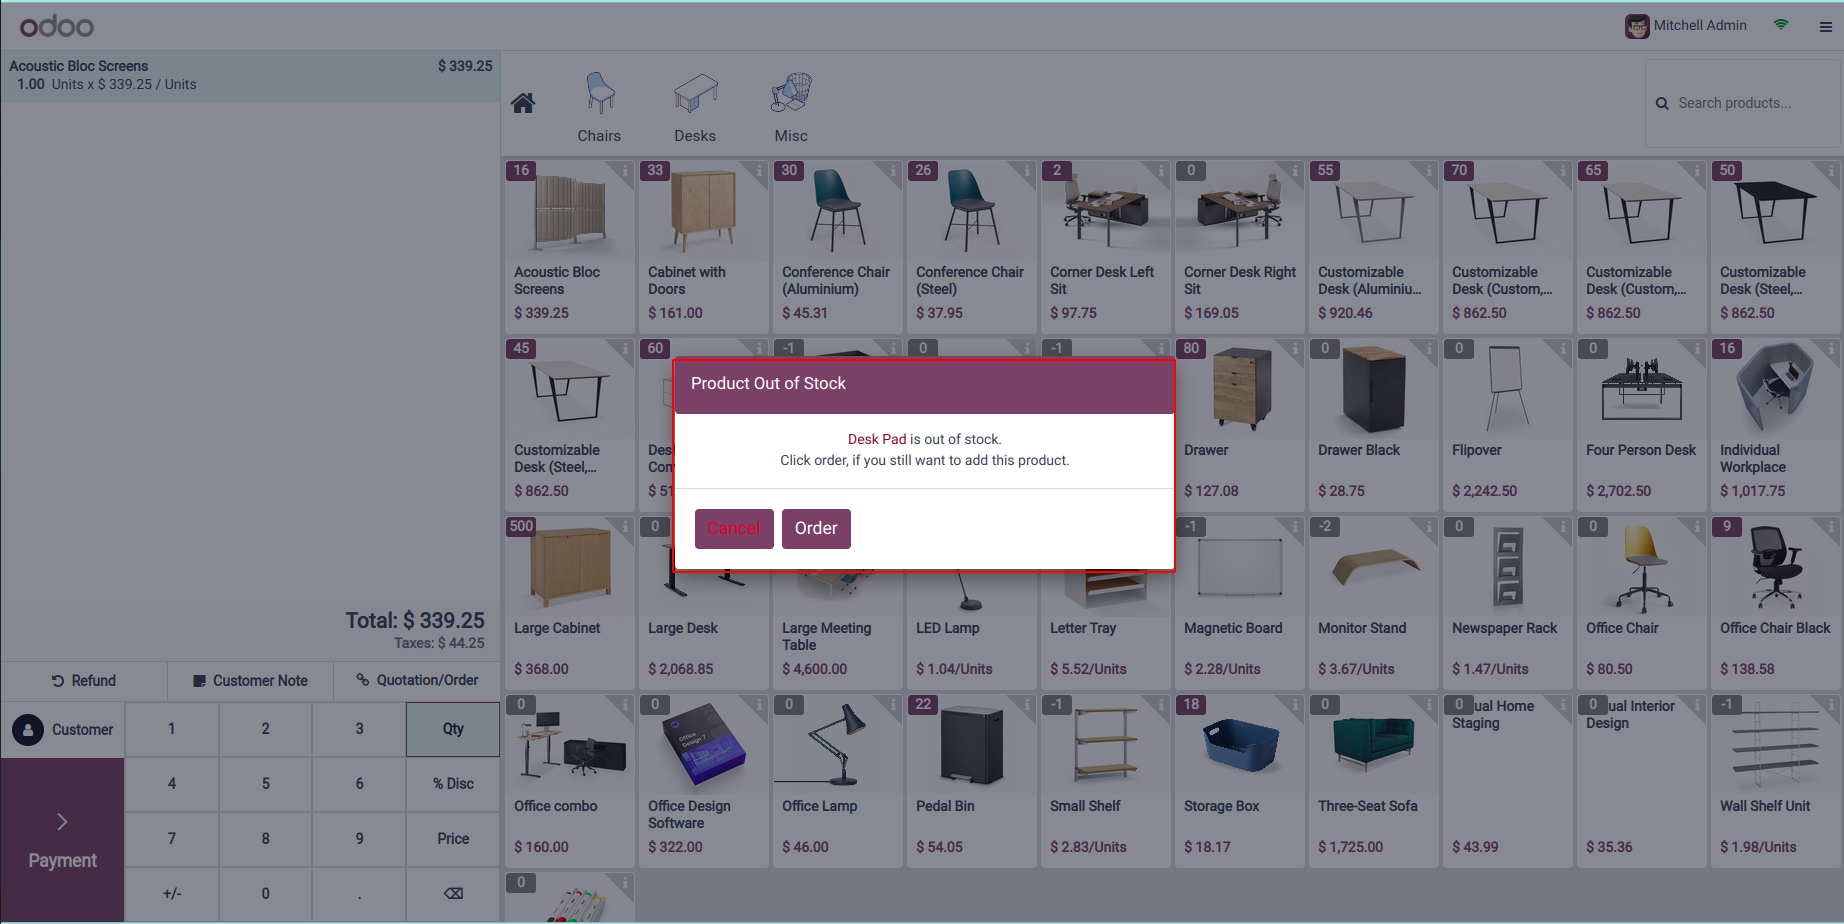This screenshot has height=924, width=1844.
Task: Click numpad key 5
Action: (266, 784)
